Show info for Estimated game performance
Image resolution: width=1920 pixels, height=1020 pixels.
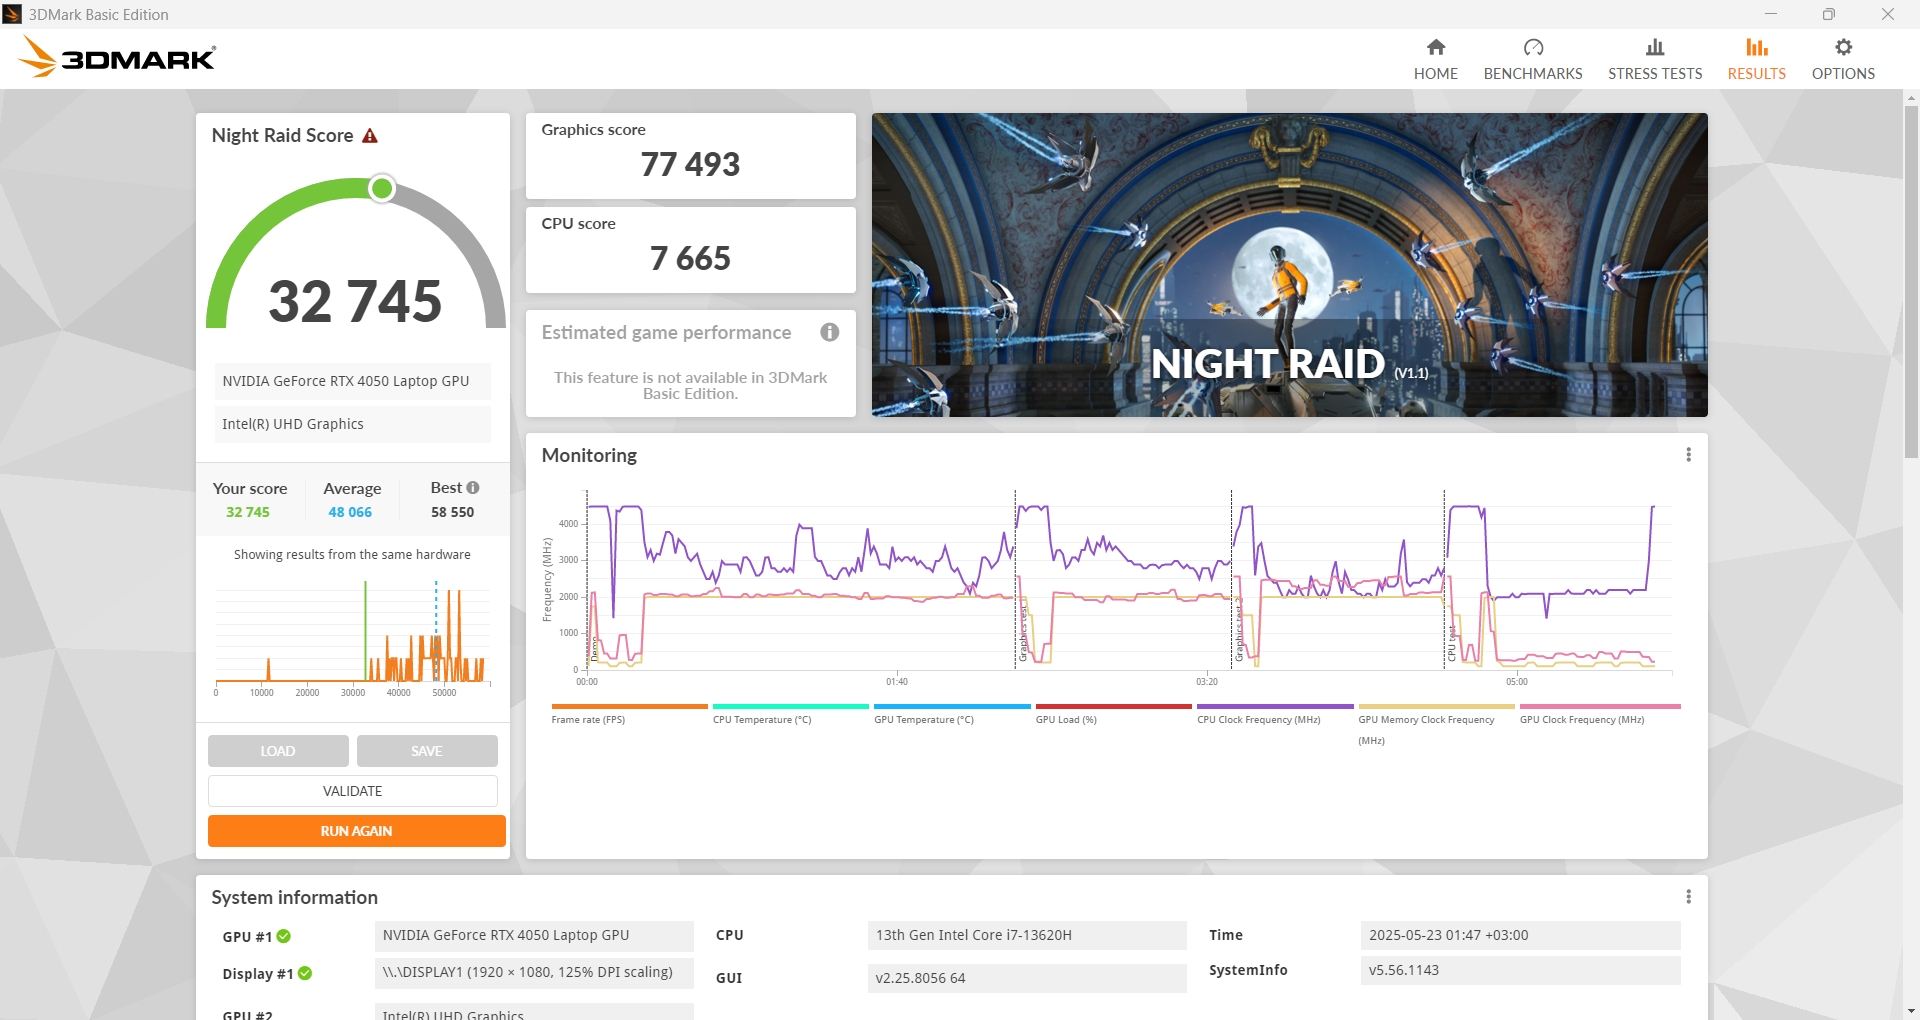click(x=830, y=332)
